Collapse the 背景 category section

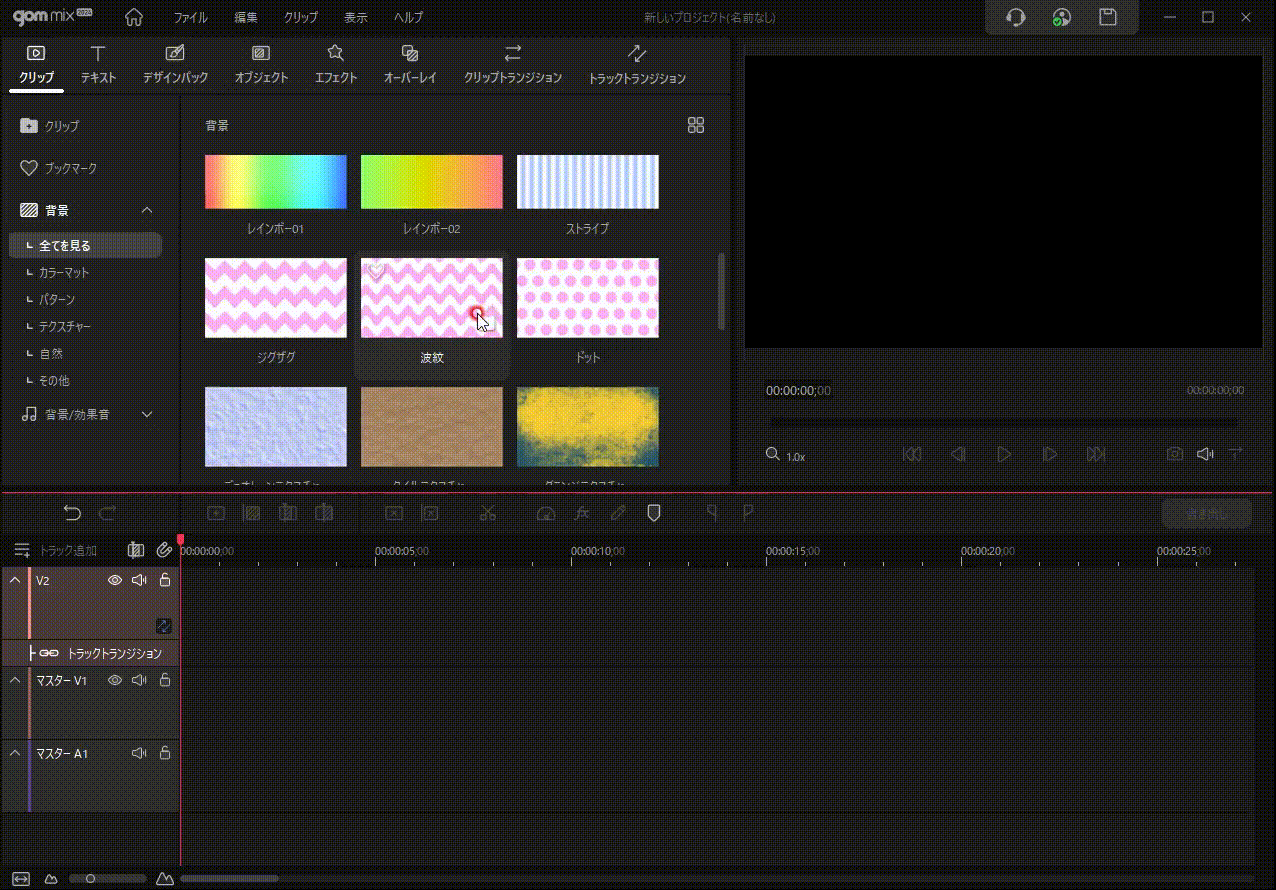[x=147, y=210]
